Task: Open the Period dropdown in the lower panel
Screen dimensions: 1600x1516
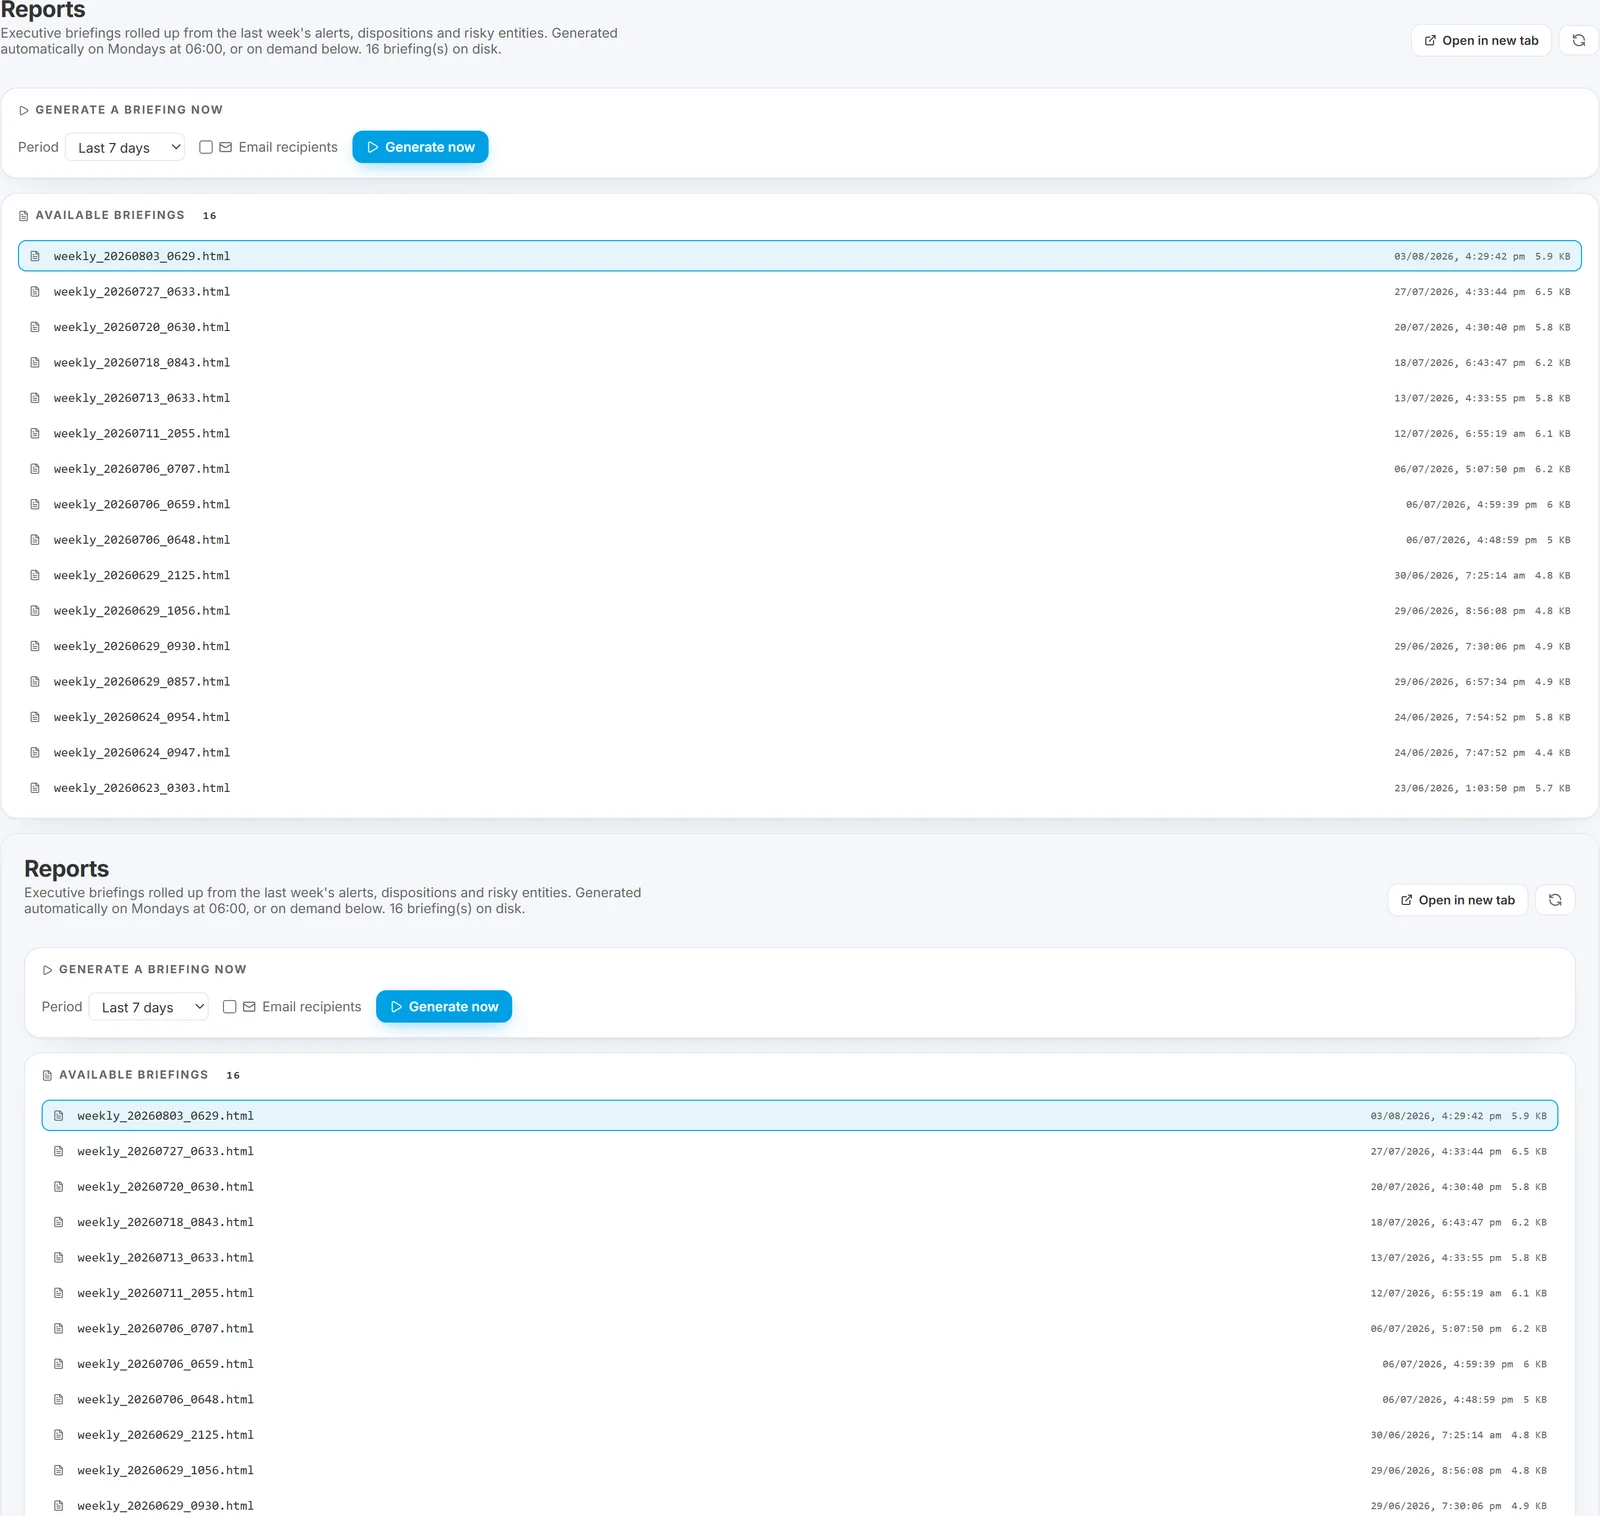Action: pyautogui.click(x=149, y=1007)
